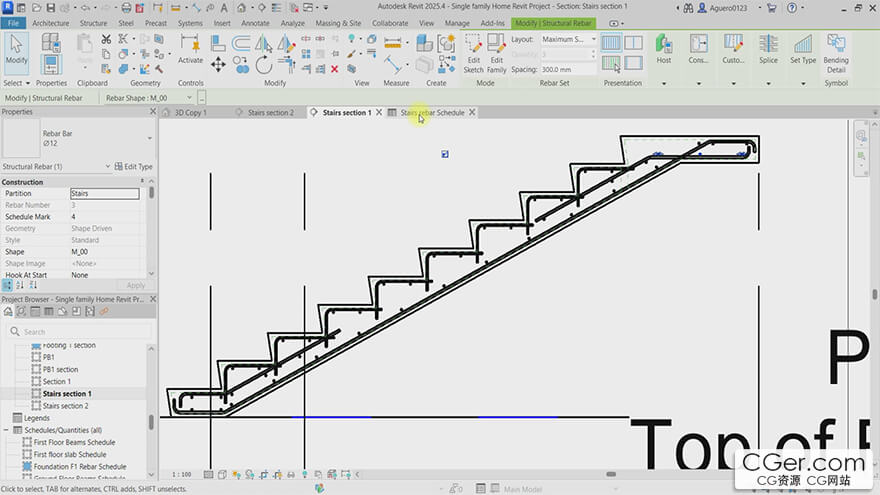Open the Layout dropdown showing Maximum Spacing

pyautogui.click(x=568, y=40)
